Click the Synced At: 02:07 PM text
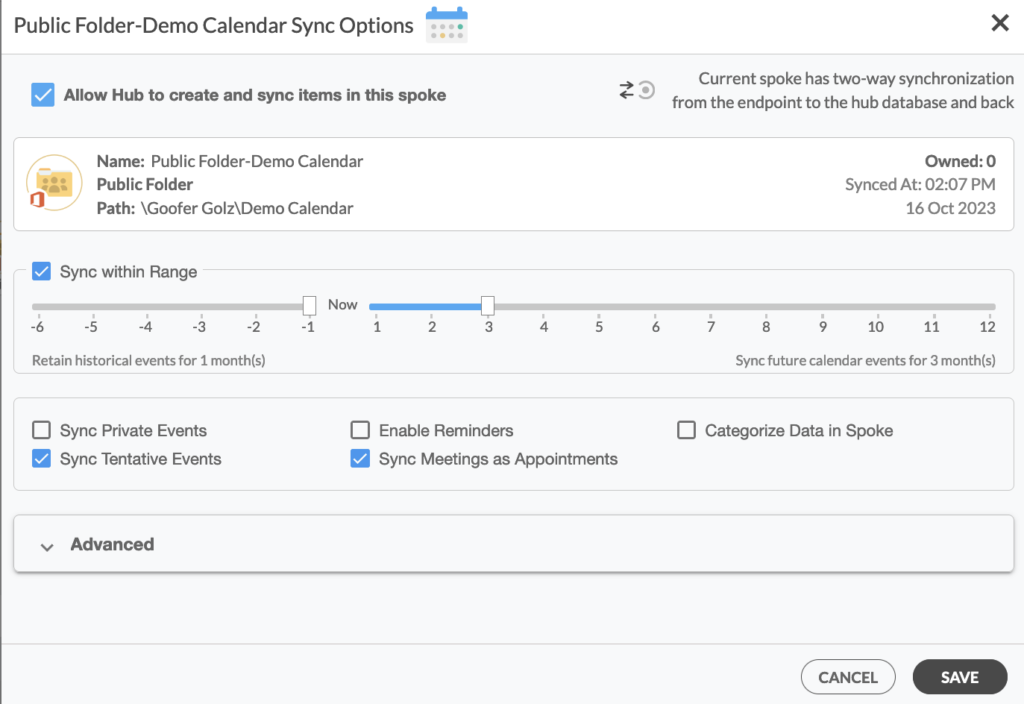This screenshot has height=704, width=1024. (920, 185)
